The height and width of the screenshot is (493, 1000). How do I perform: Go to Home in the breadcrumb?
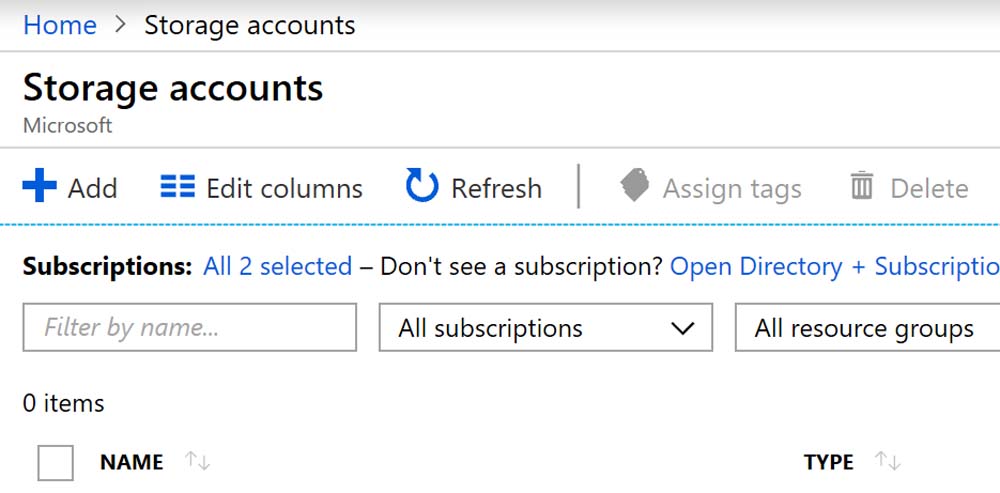point(60,25)
